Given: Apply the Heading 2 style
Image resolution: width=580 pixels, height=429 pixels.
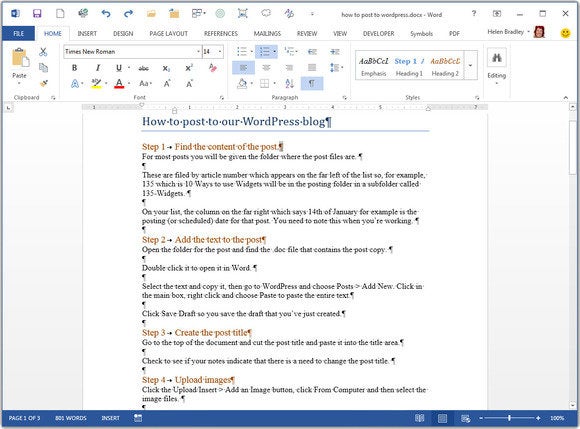Looking at the screenshot, I should (445, 67).
